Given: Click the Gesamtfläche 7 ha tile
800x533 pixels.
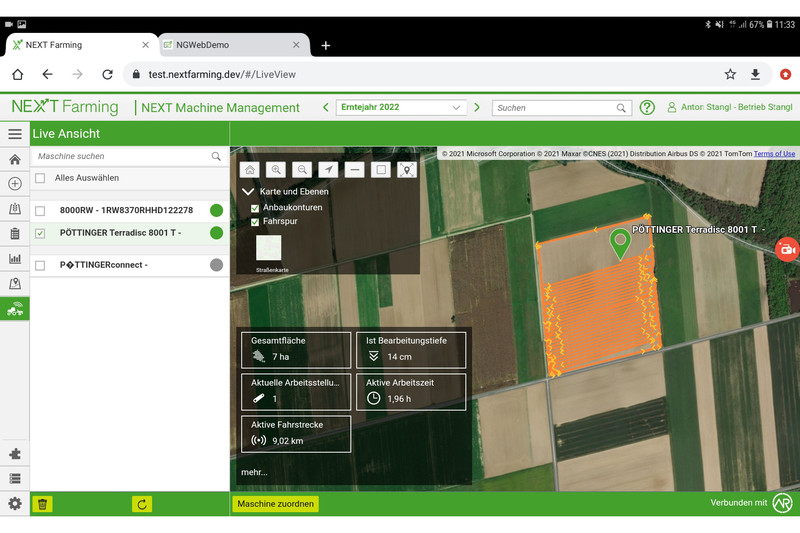Looking at the screenshot, I should click(x=296, y=350).
